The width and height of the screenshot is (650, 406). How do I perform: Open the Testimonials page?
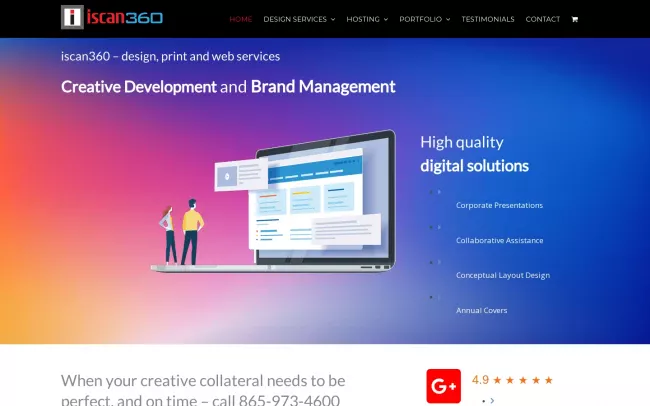tap(487, 19)
